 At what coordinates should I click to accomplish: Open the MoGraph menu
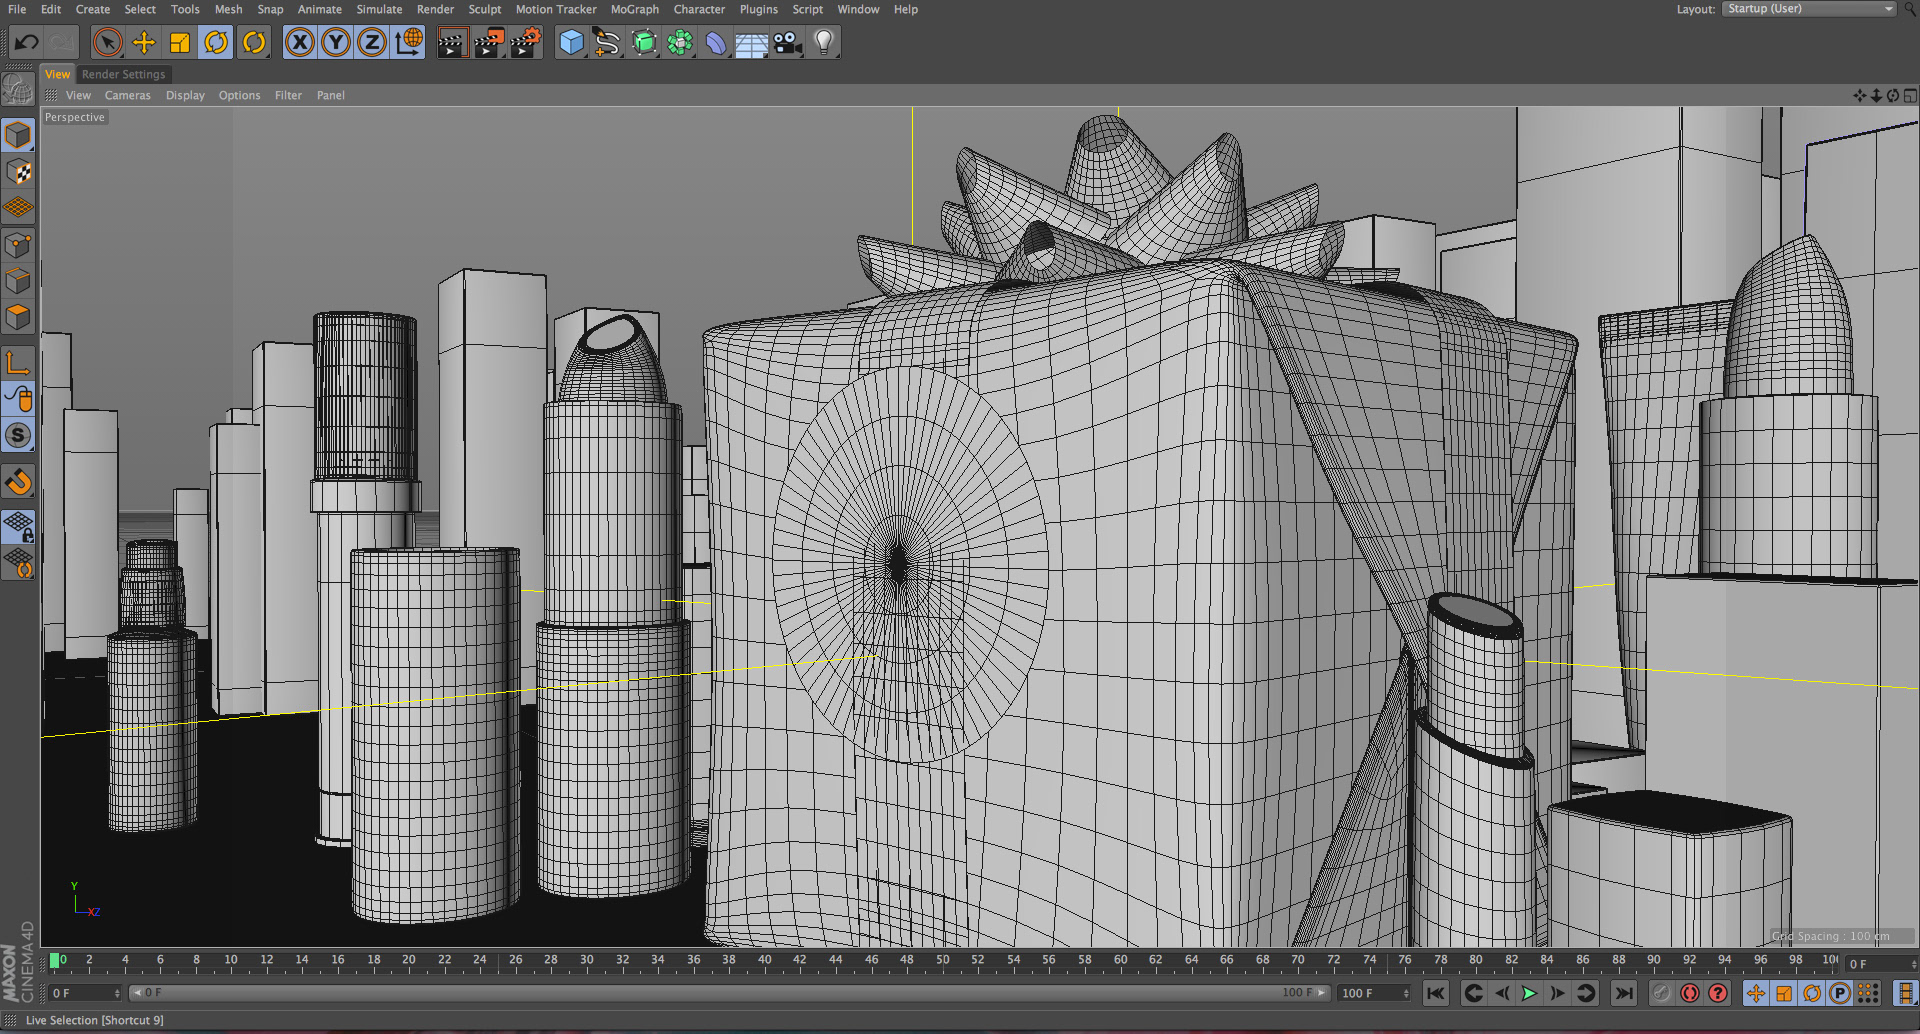pyautogui.click(x=634, y=9)
